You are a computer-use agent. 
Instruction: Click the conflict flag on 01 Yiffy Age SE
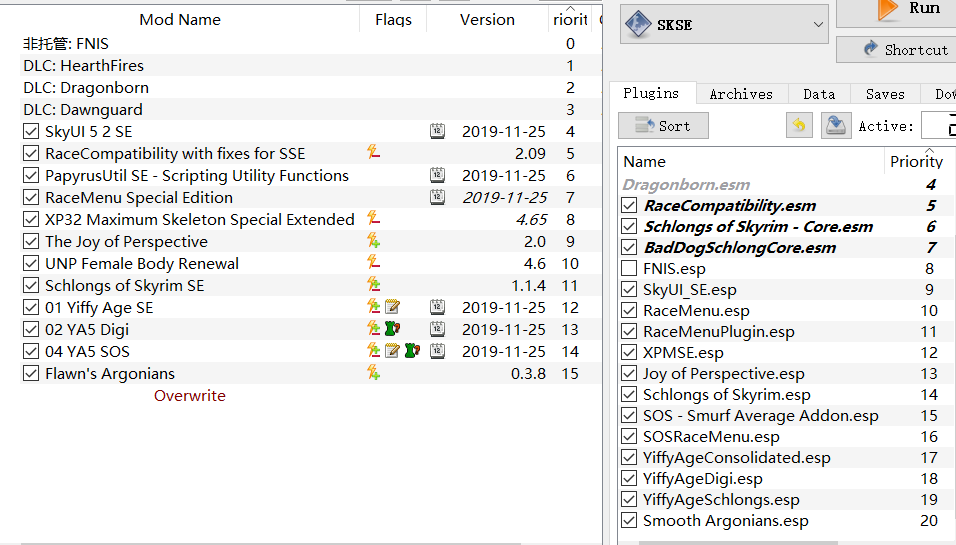(x=373, y=306)
